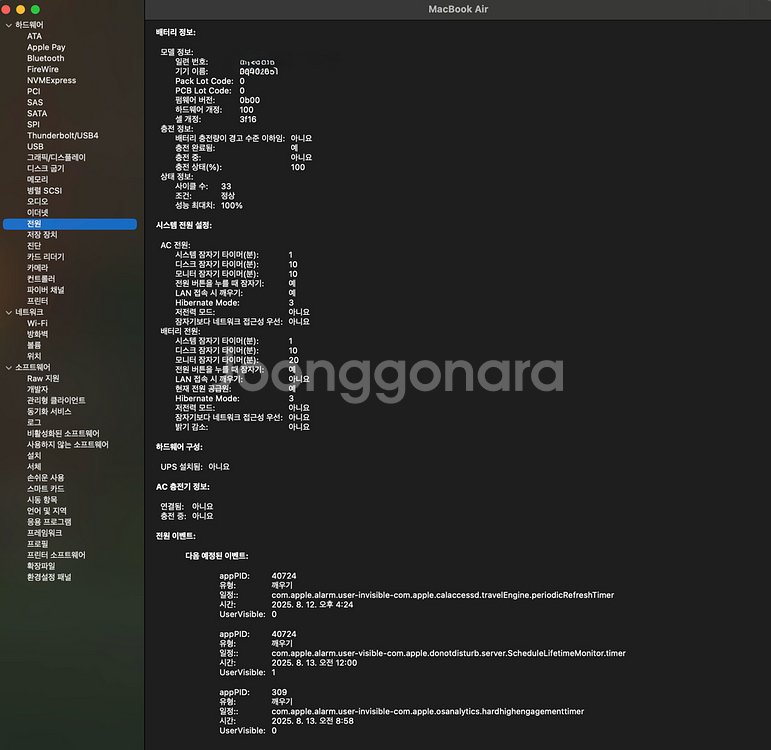This screenshot has height=750, width=771.
Task: Open the 메모리 item
Action: click(37, 180)
